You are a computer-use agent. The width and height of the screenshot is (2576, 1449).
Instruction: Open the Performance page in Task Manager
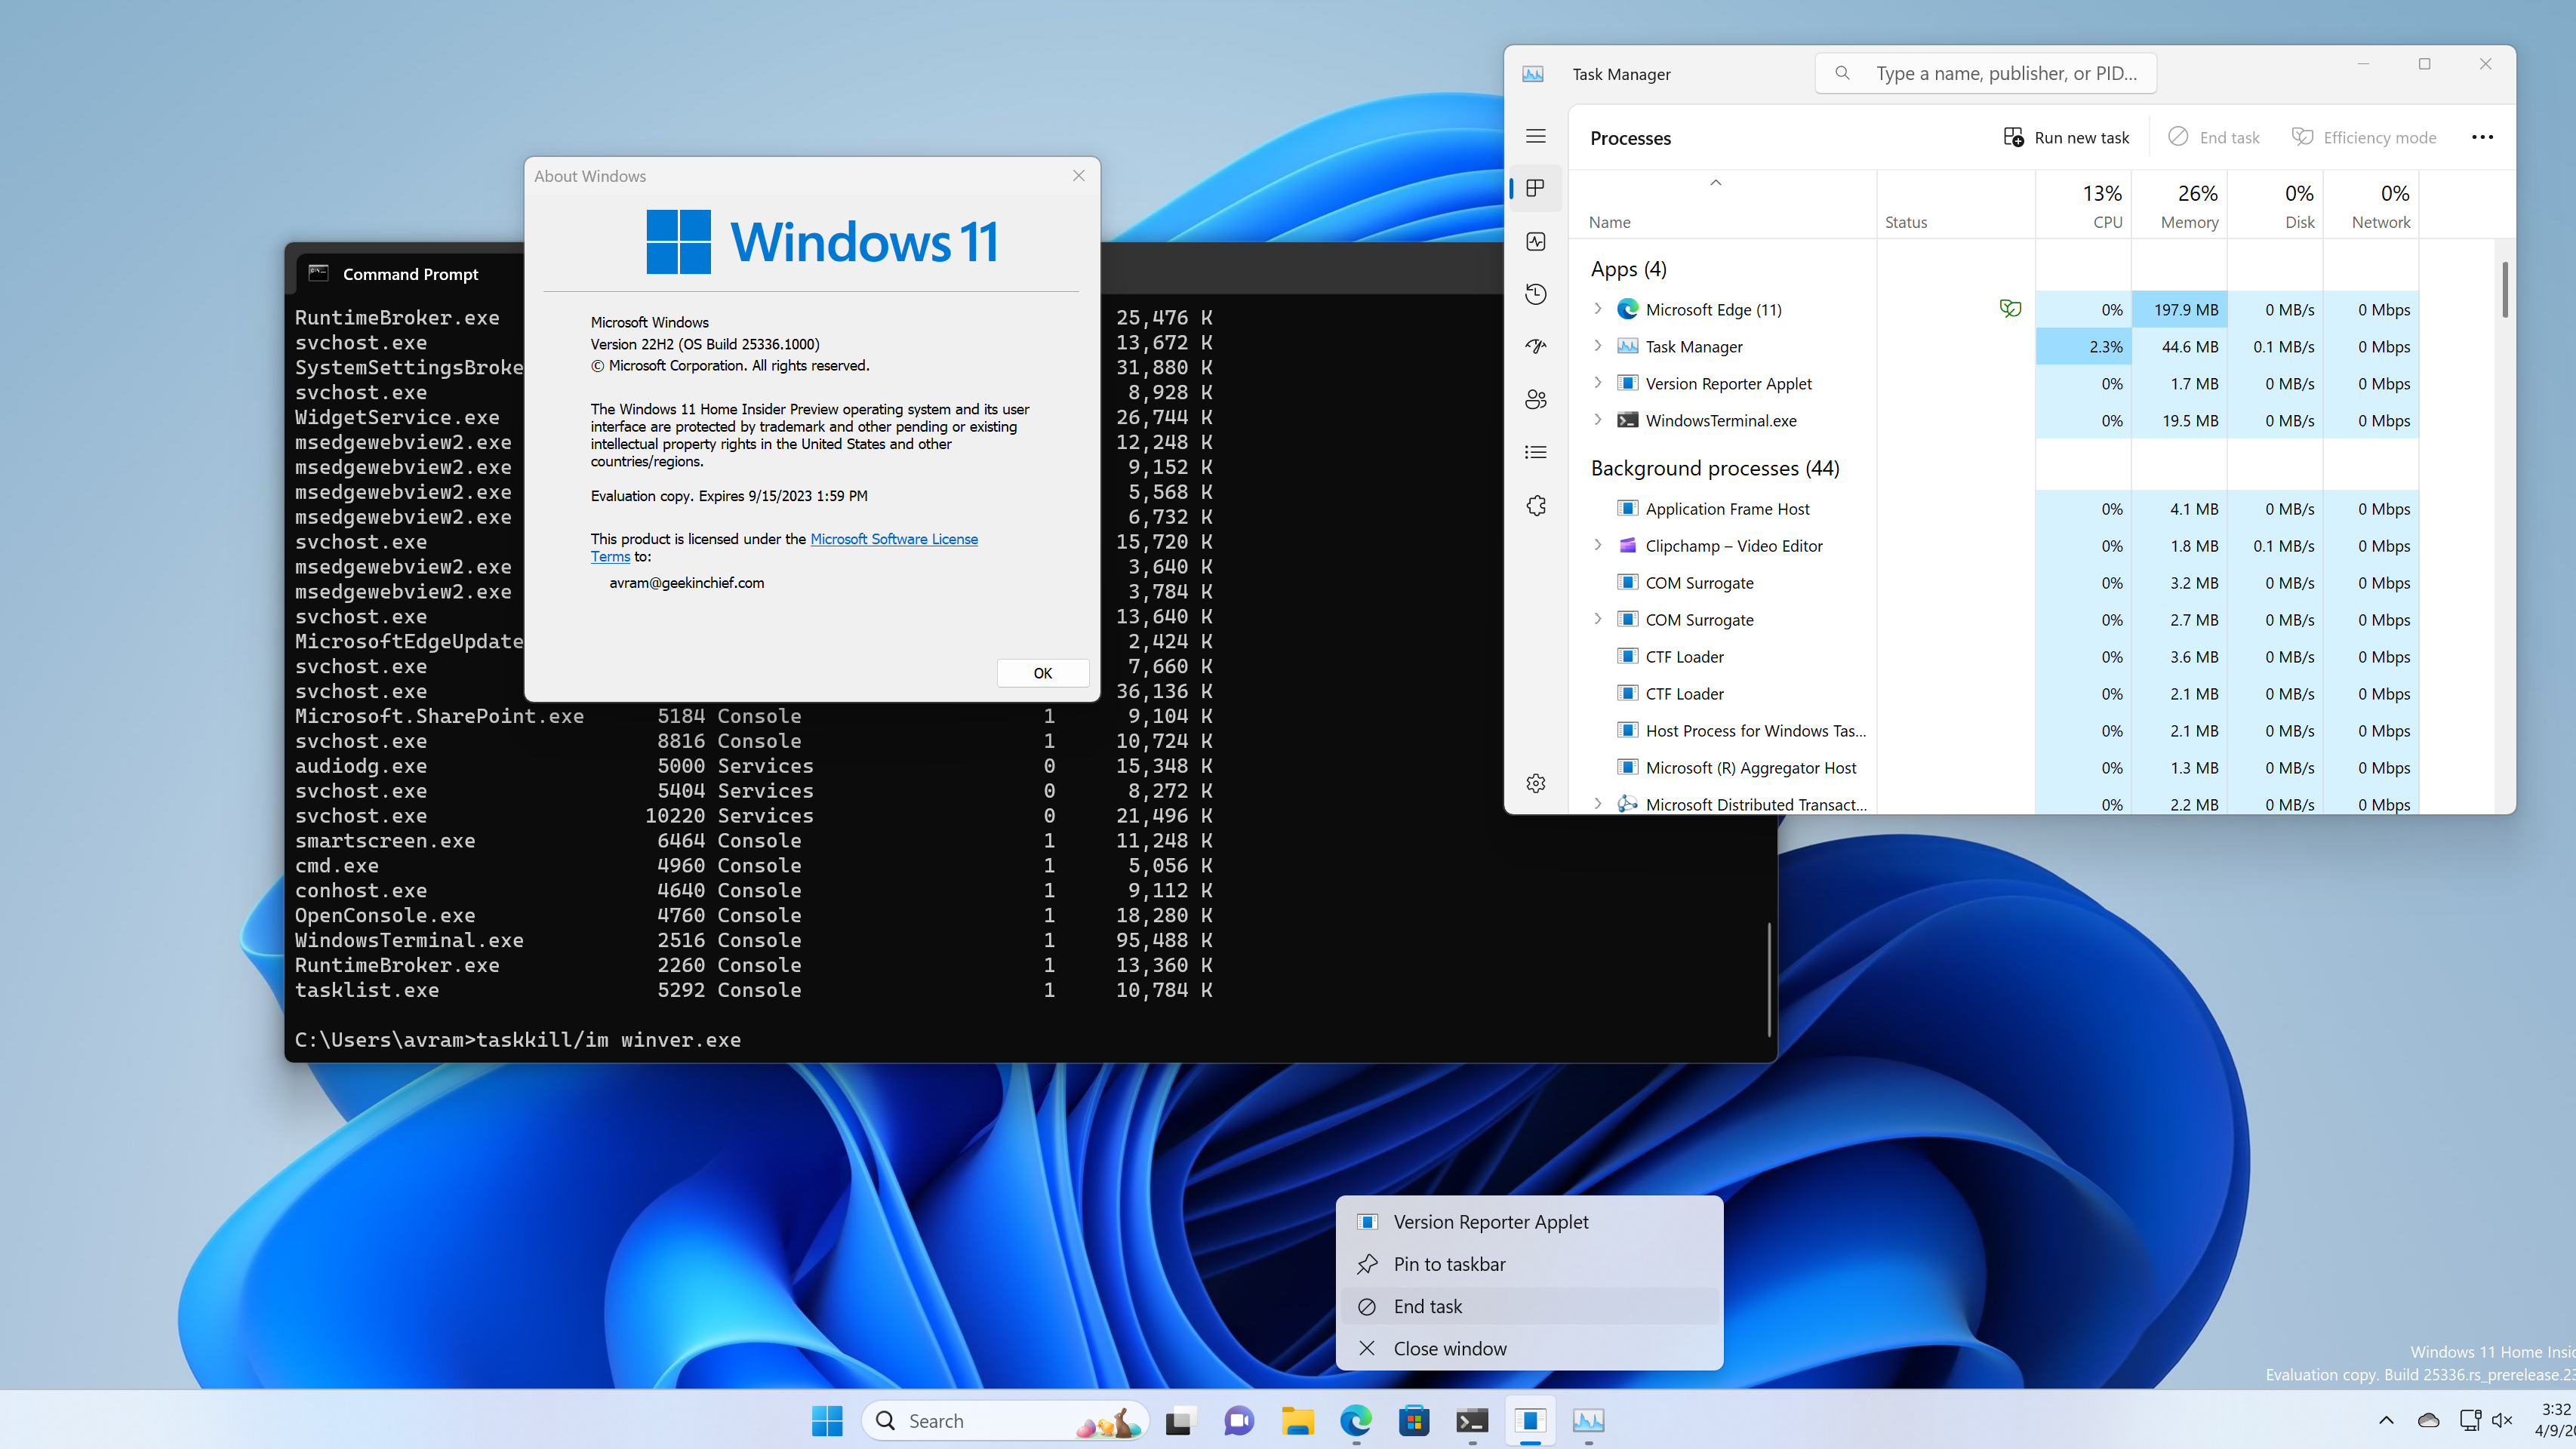(x=1536, y=241)
